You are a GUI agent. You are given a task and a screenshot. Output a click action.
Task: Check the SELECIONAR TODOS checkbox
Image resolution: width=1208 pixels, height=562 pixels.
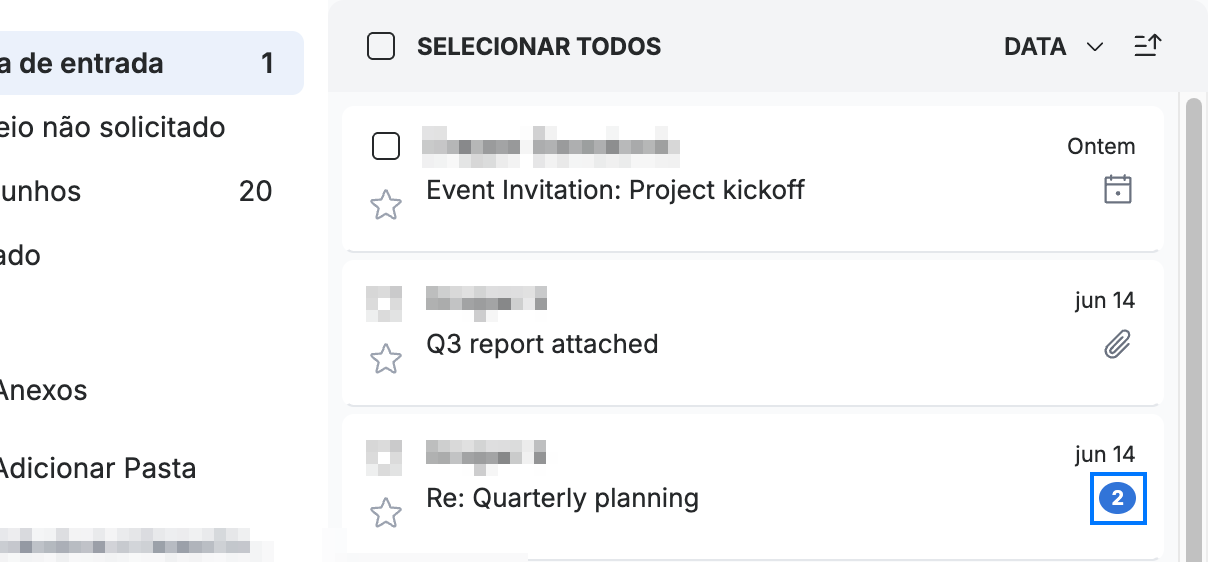[x=381, y=46]
